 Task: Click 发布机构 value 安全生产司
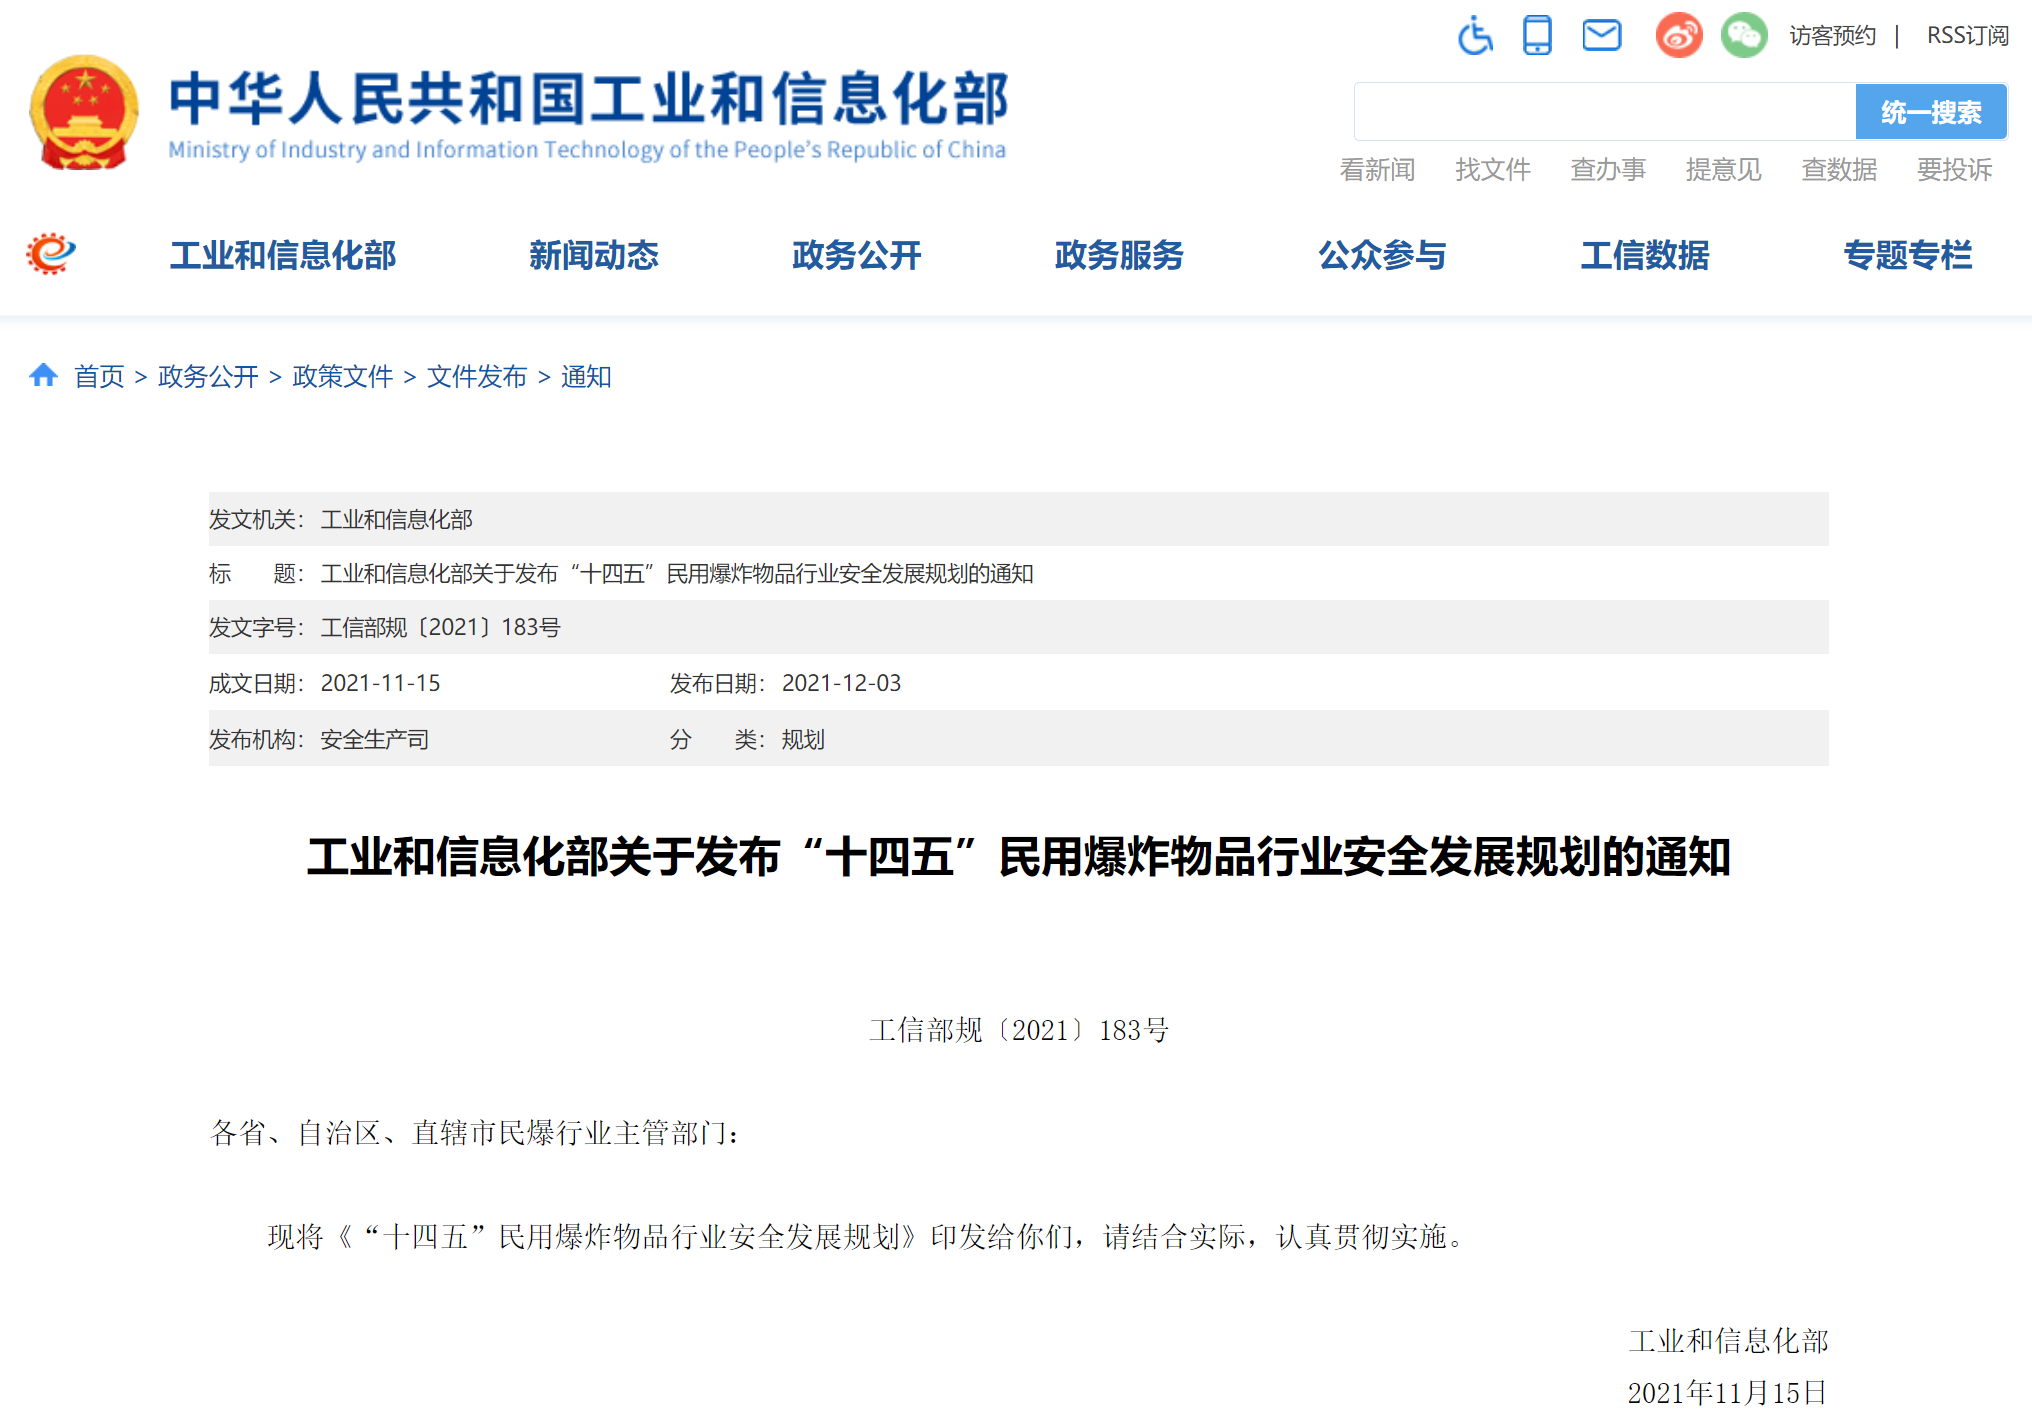click(x=374, y=739)
